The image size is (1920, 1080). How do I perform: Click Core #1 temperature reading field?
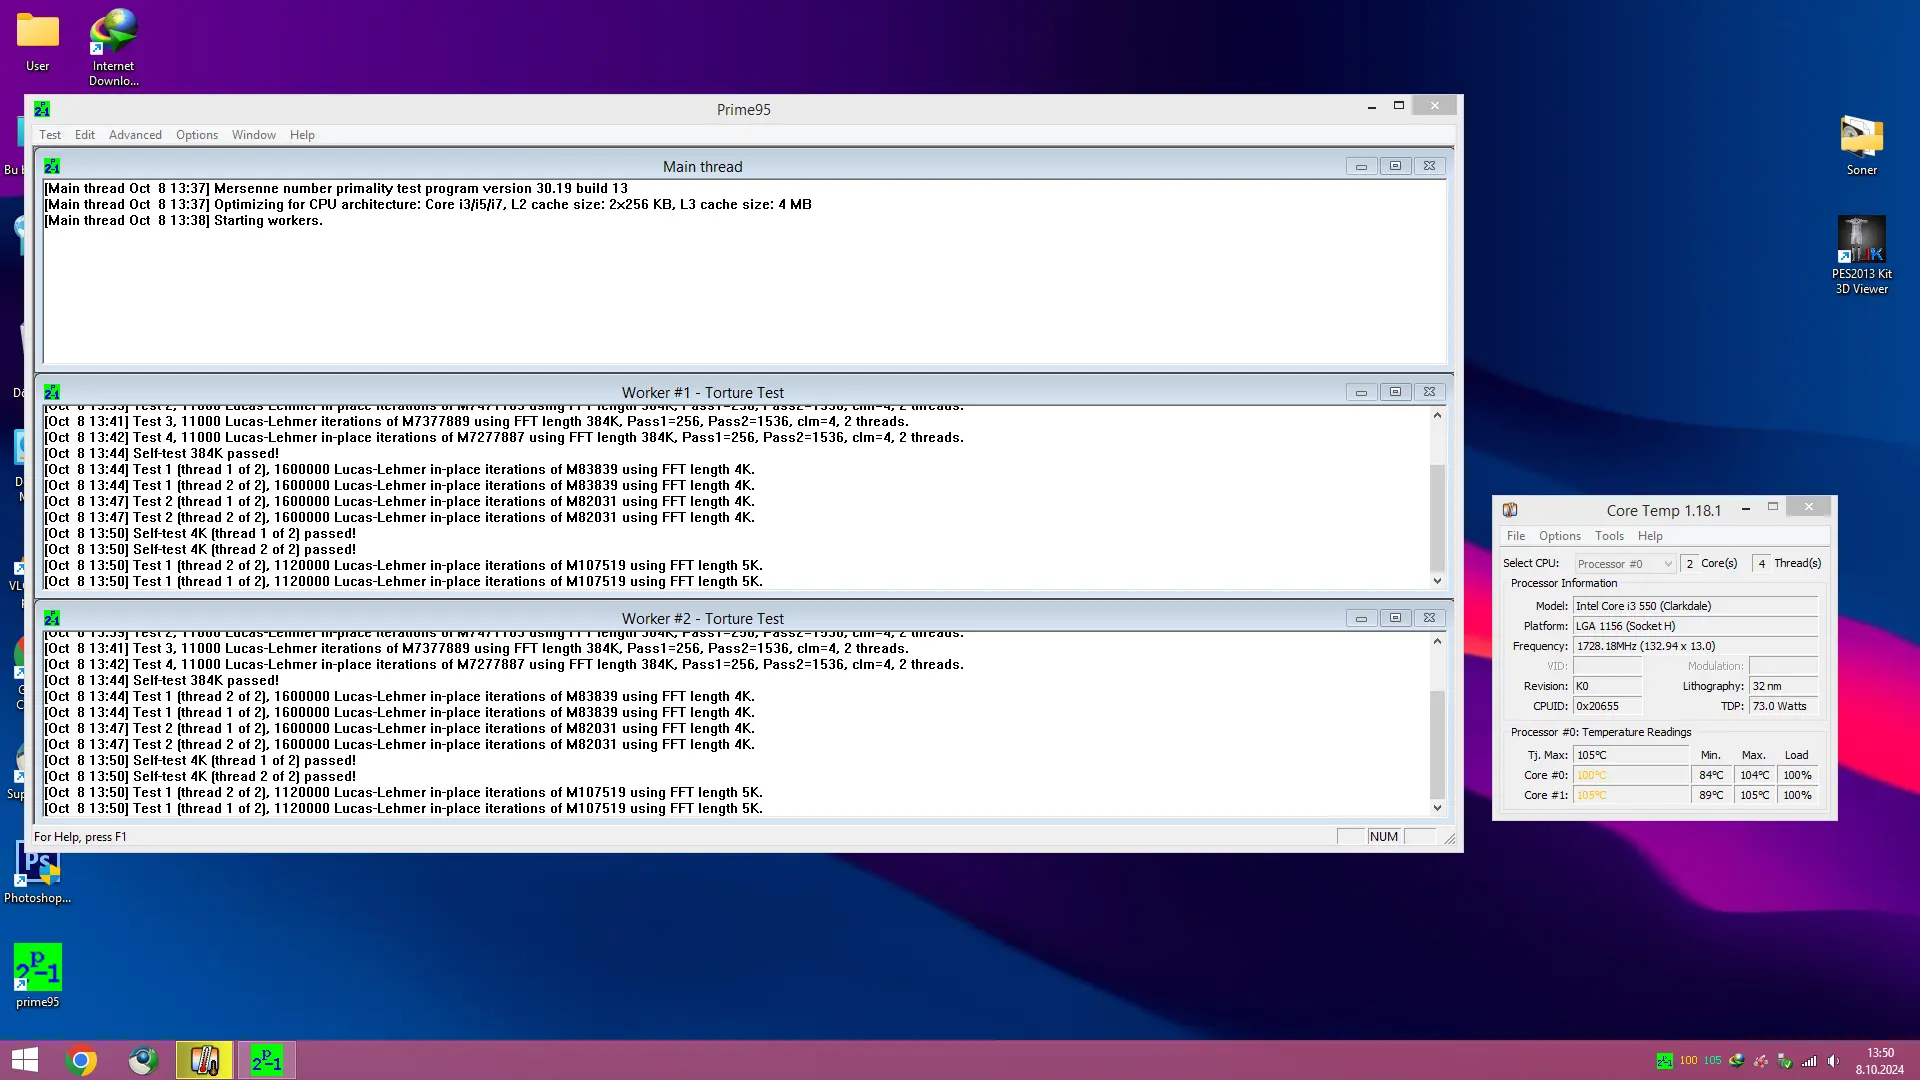click(1631, 795)
